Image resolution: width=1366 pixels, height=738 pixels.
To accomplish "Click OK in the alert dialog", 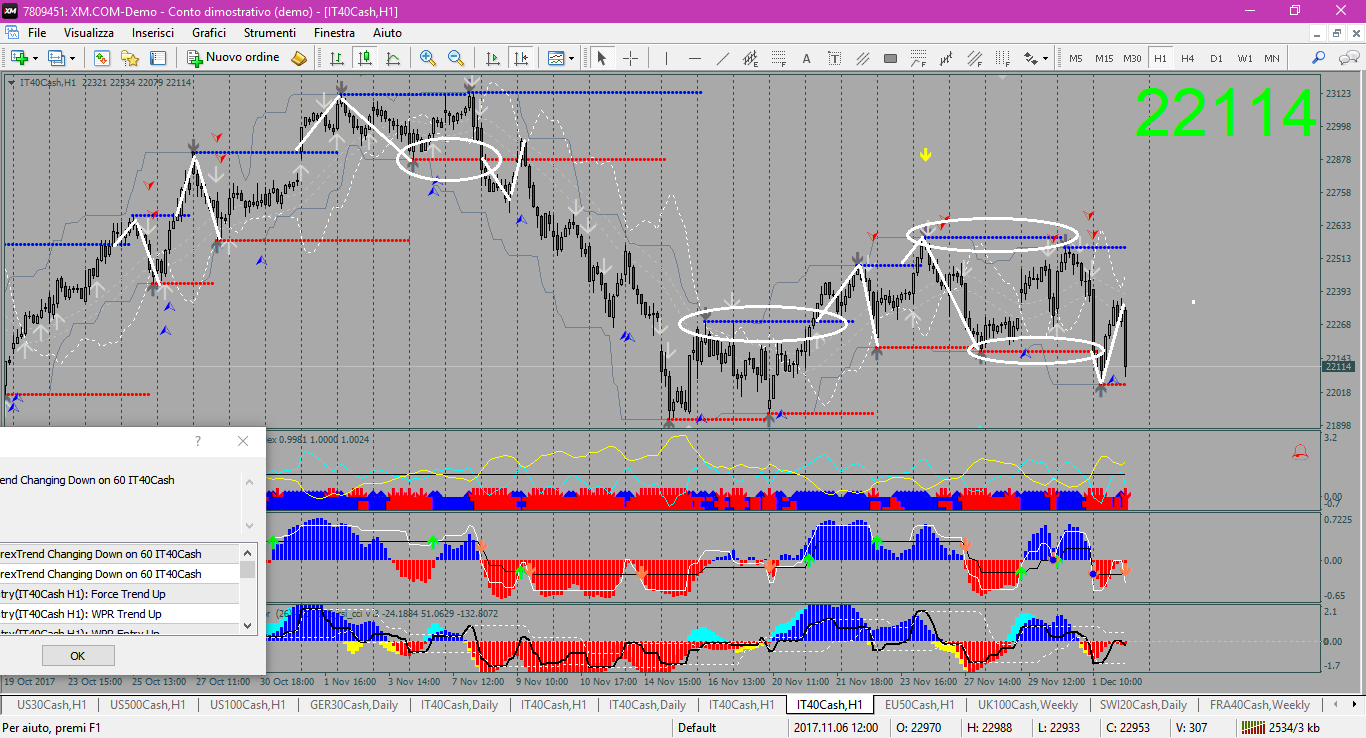I will (x=78, y=656).
